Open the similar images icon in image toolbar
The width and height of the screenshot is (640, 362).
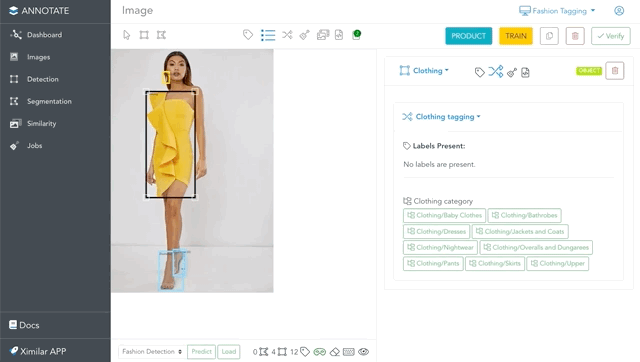pos(323,35)
